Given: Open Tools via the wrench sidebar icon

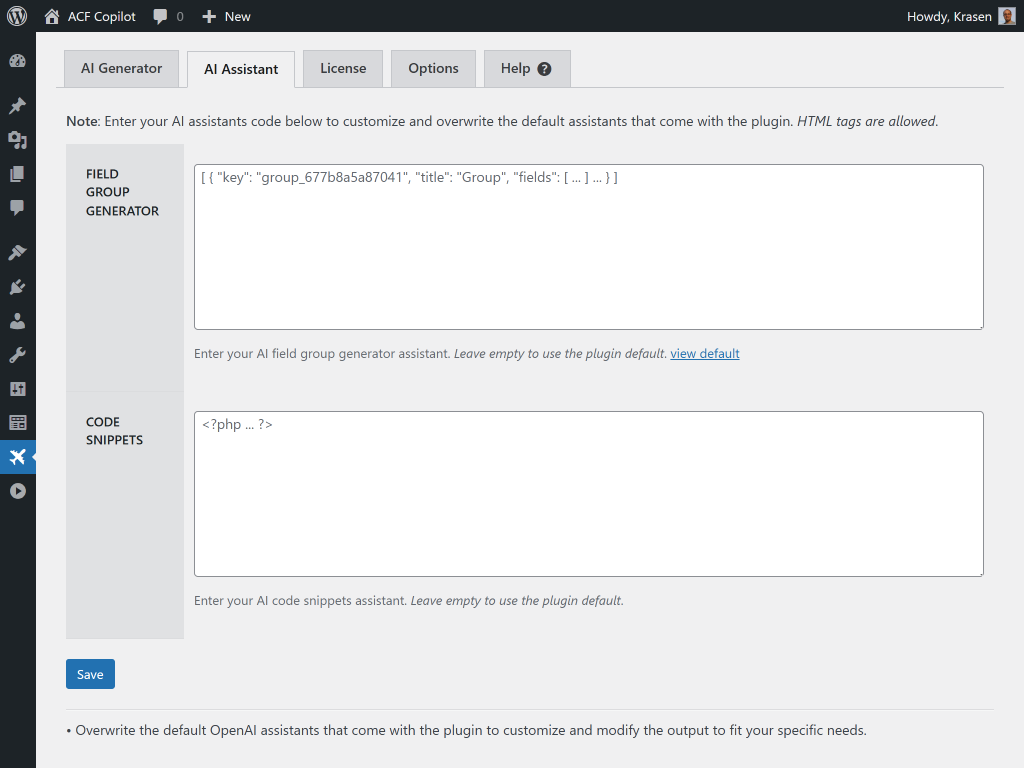Looking at the screenshot, I should [x=18, y=355].
